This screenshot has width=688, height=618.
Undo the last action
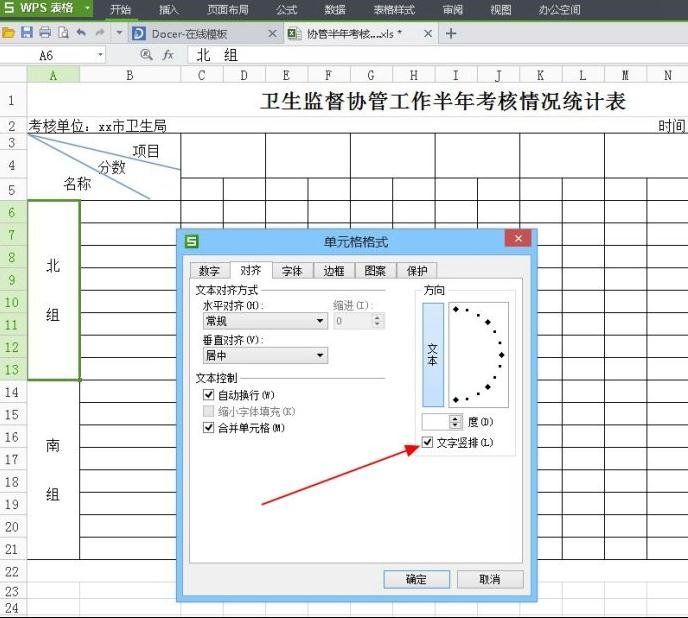[81, 32]
